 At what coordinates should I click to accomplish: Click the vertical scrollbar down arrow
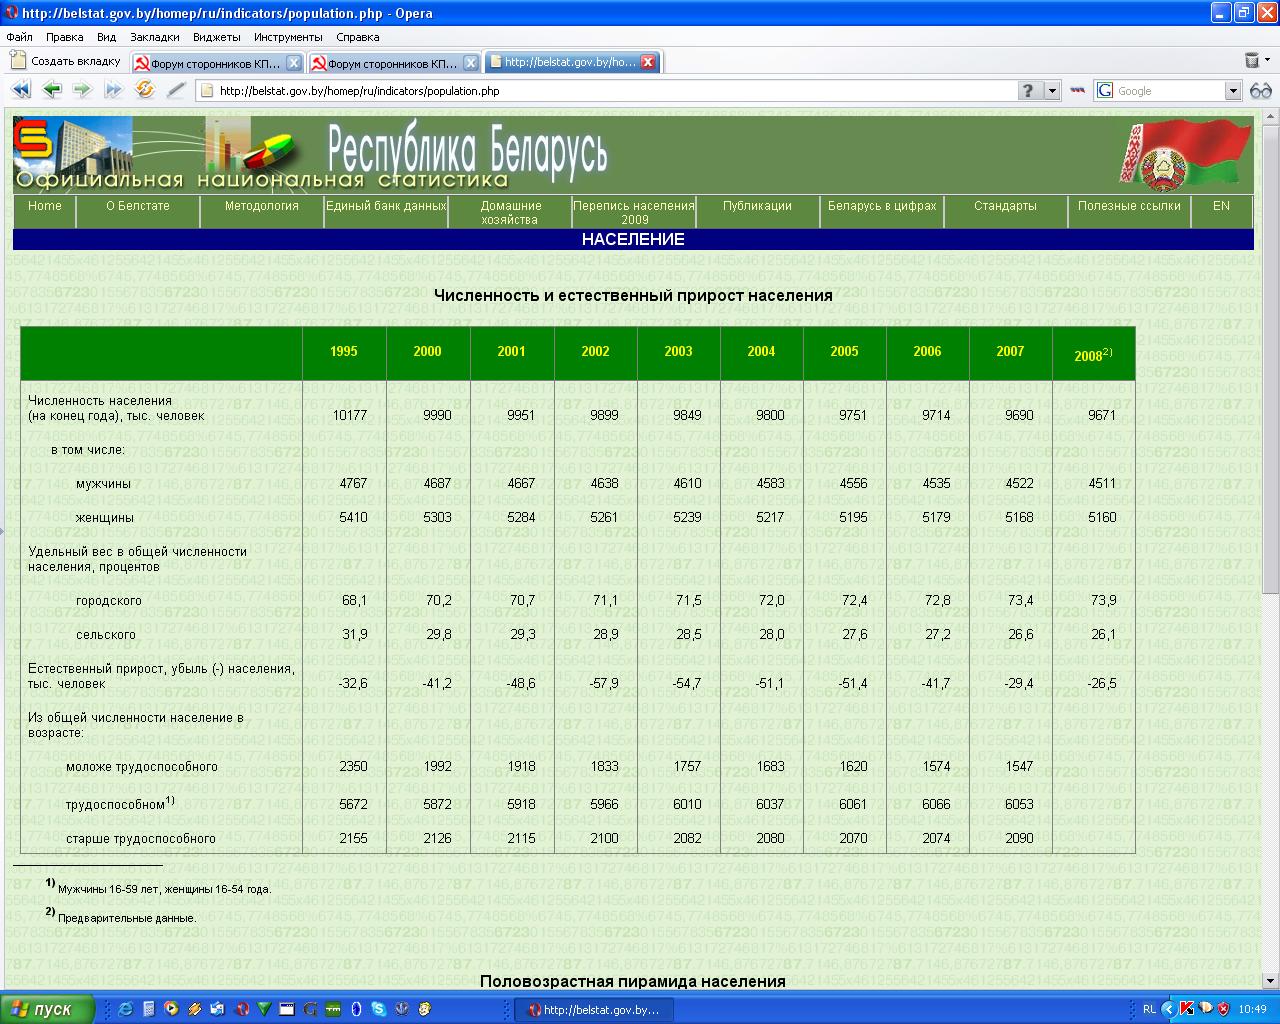(1271, 981)
